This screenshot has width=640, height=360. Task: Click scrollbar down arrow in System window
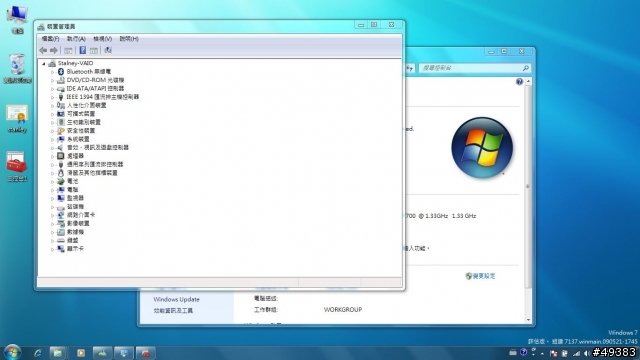click(529, 320)
